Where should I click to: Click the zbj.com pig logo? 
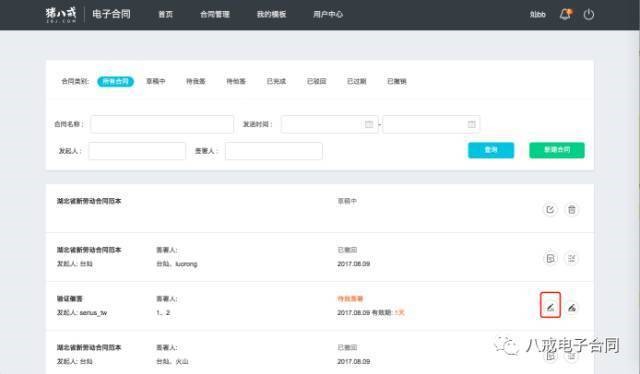click(61, 14)
